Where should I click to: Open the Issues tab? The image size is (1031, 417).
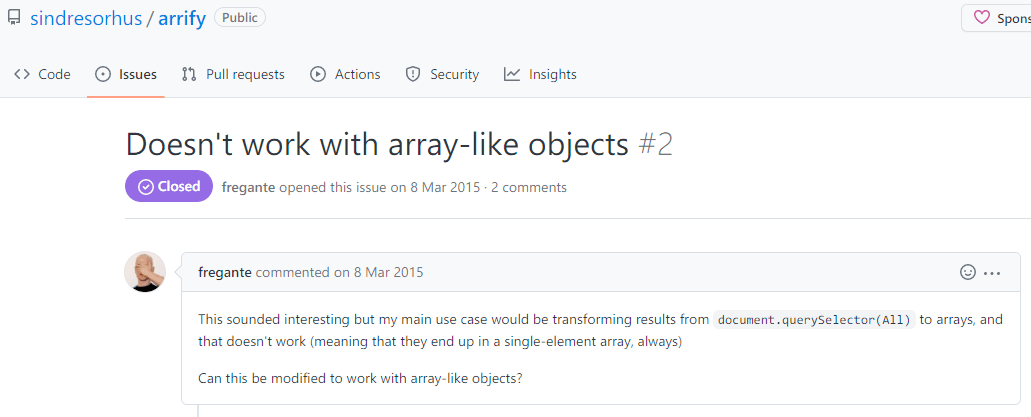tap(126, 74)
